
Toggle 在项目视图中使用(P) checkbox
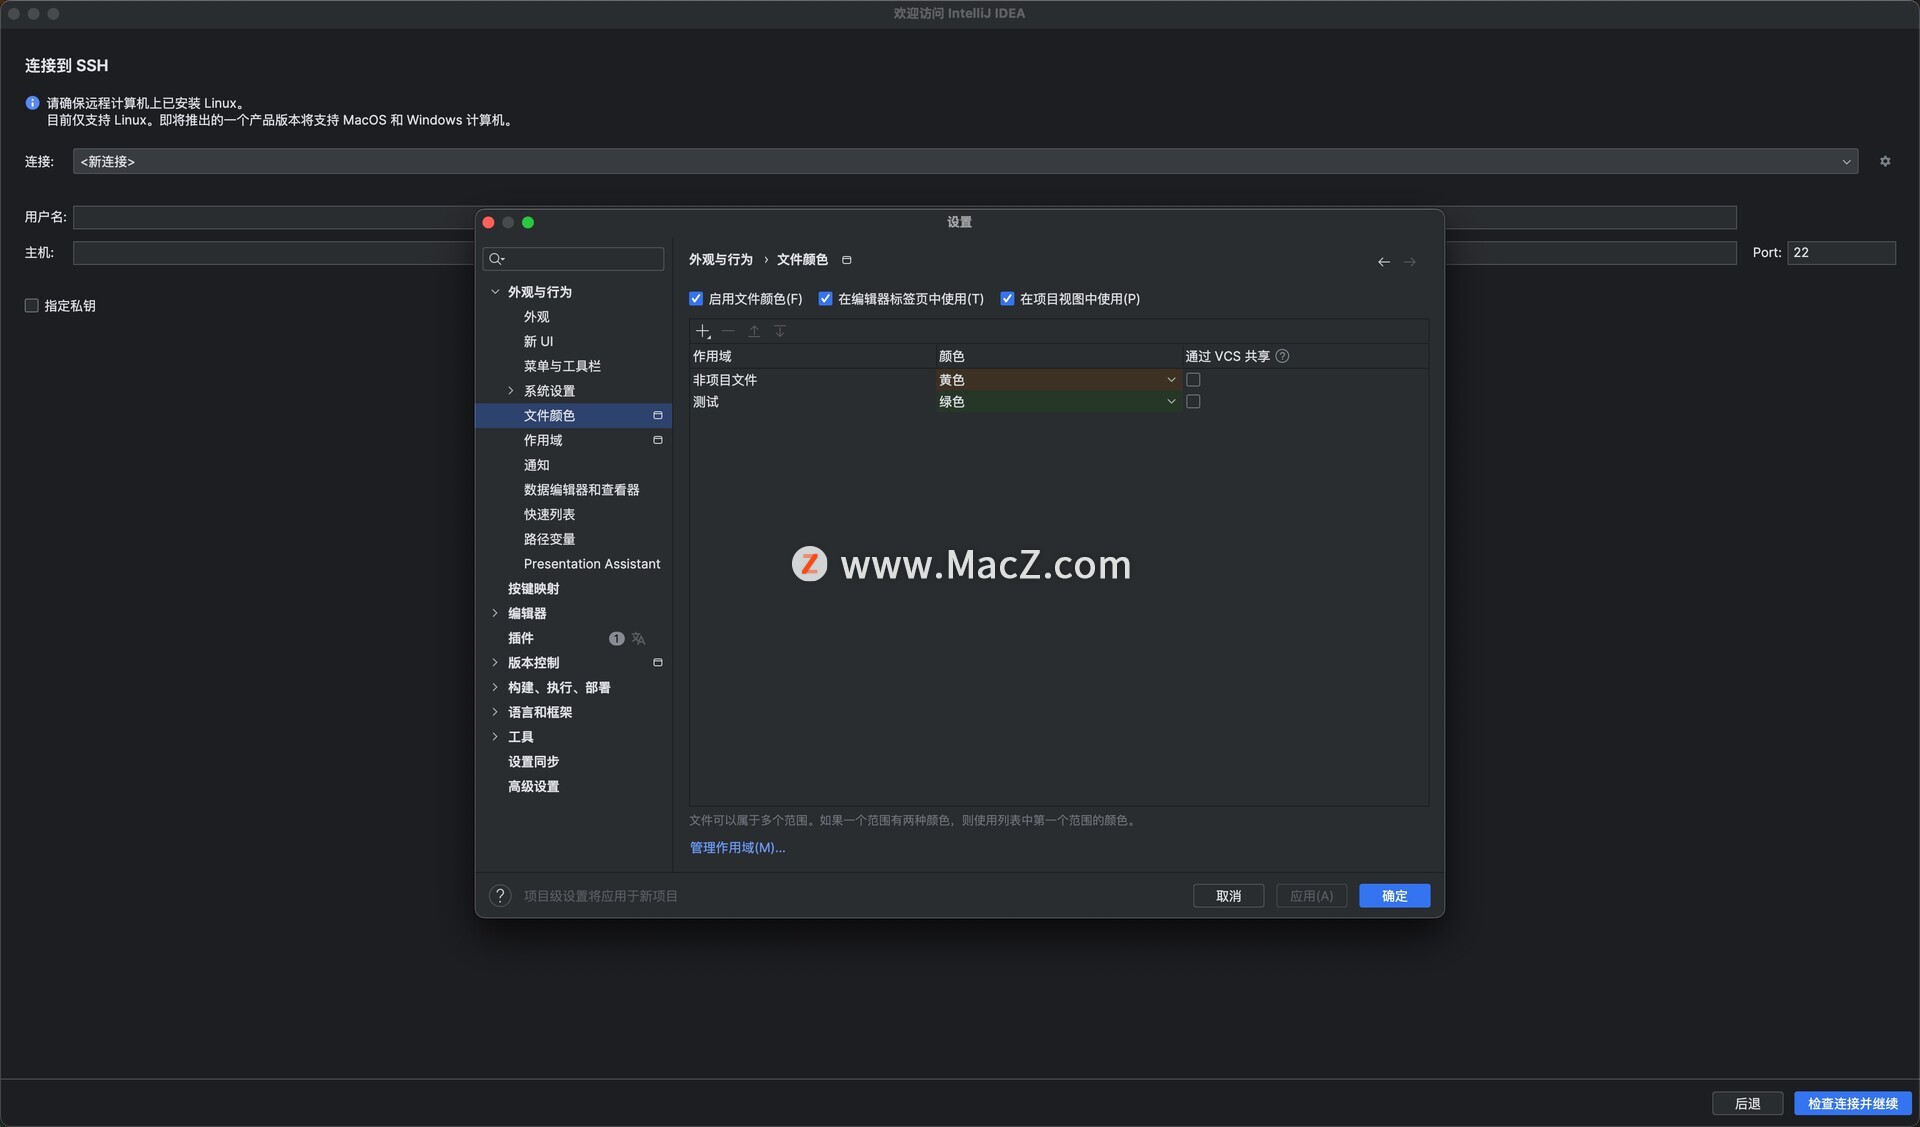pos(1008,299)
